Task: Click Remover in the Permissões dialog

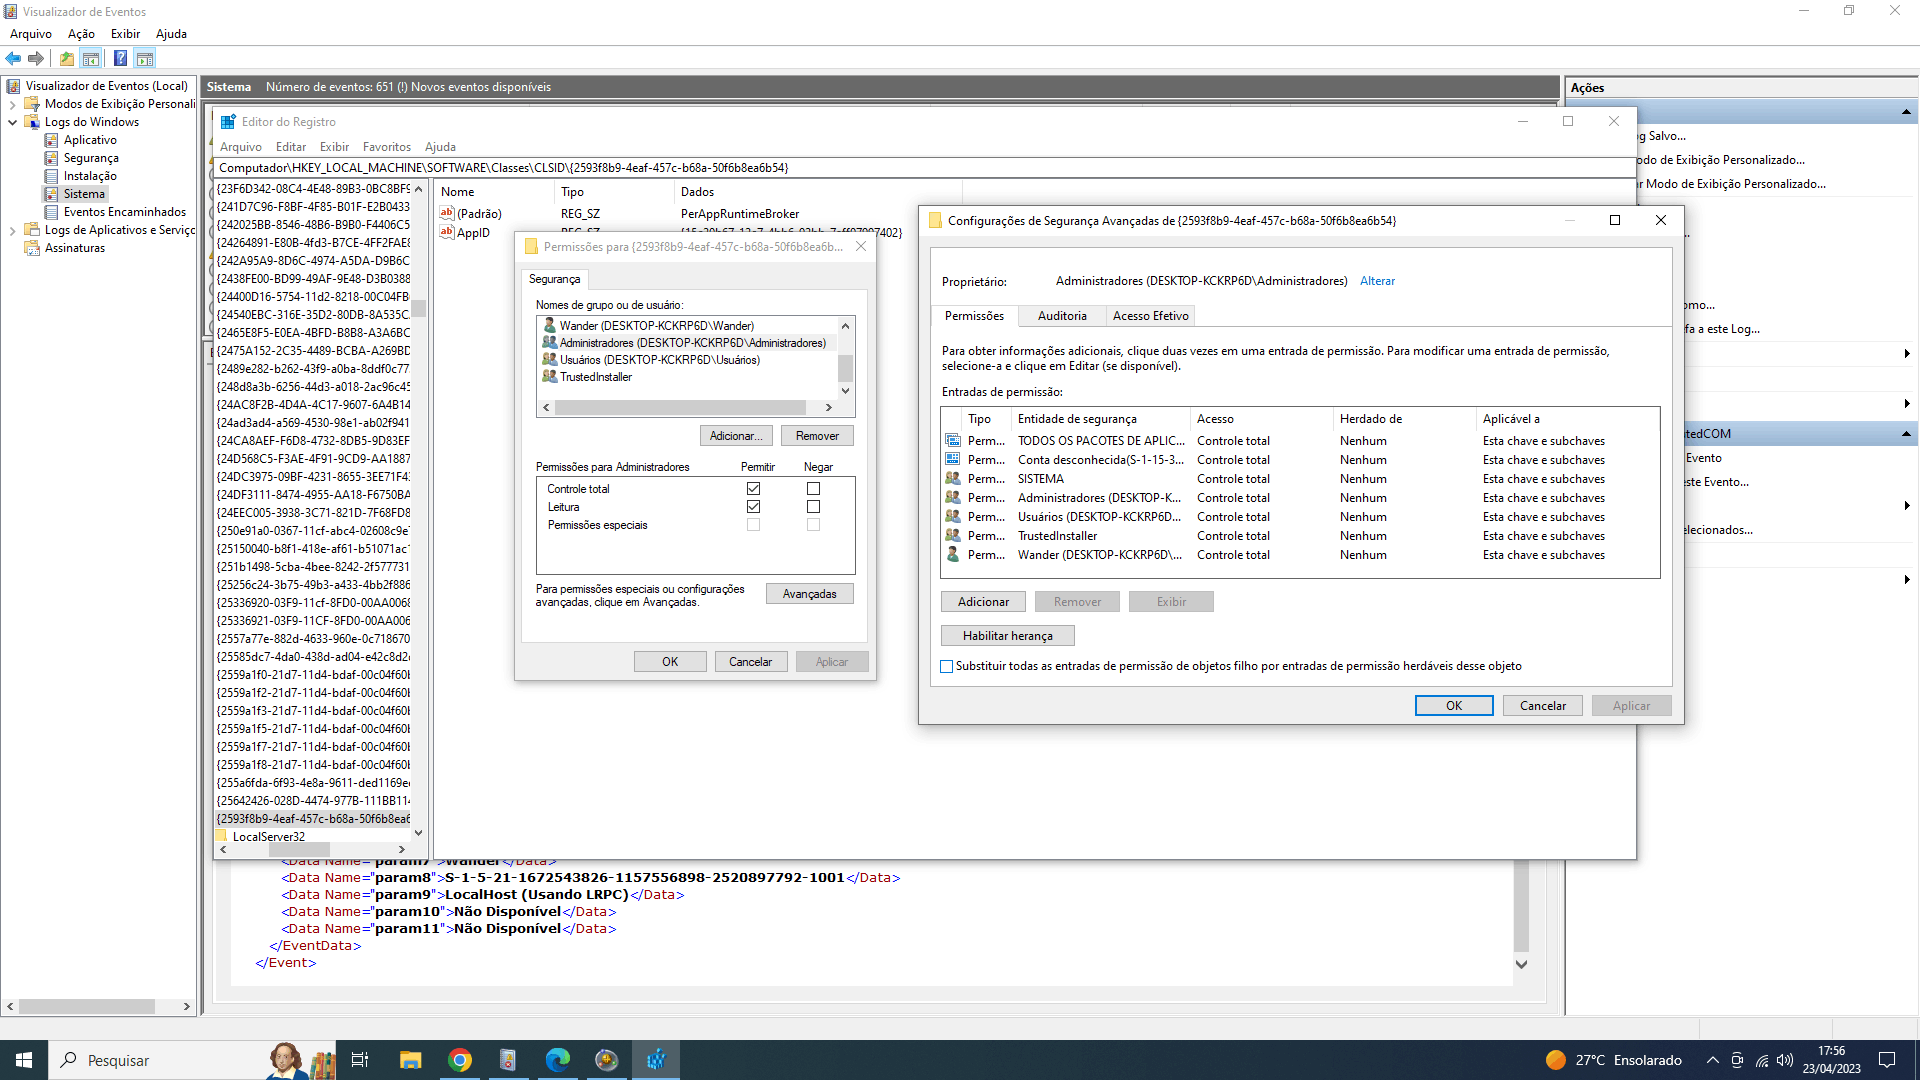Action: coord(817,436)
